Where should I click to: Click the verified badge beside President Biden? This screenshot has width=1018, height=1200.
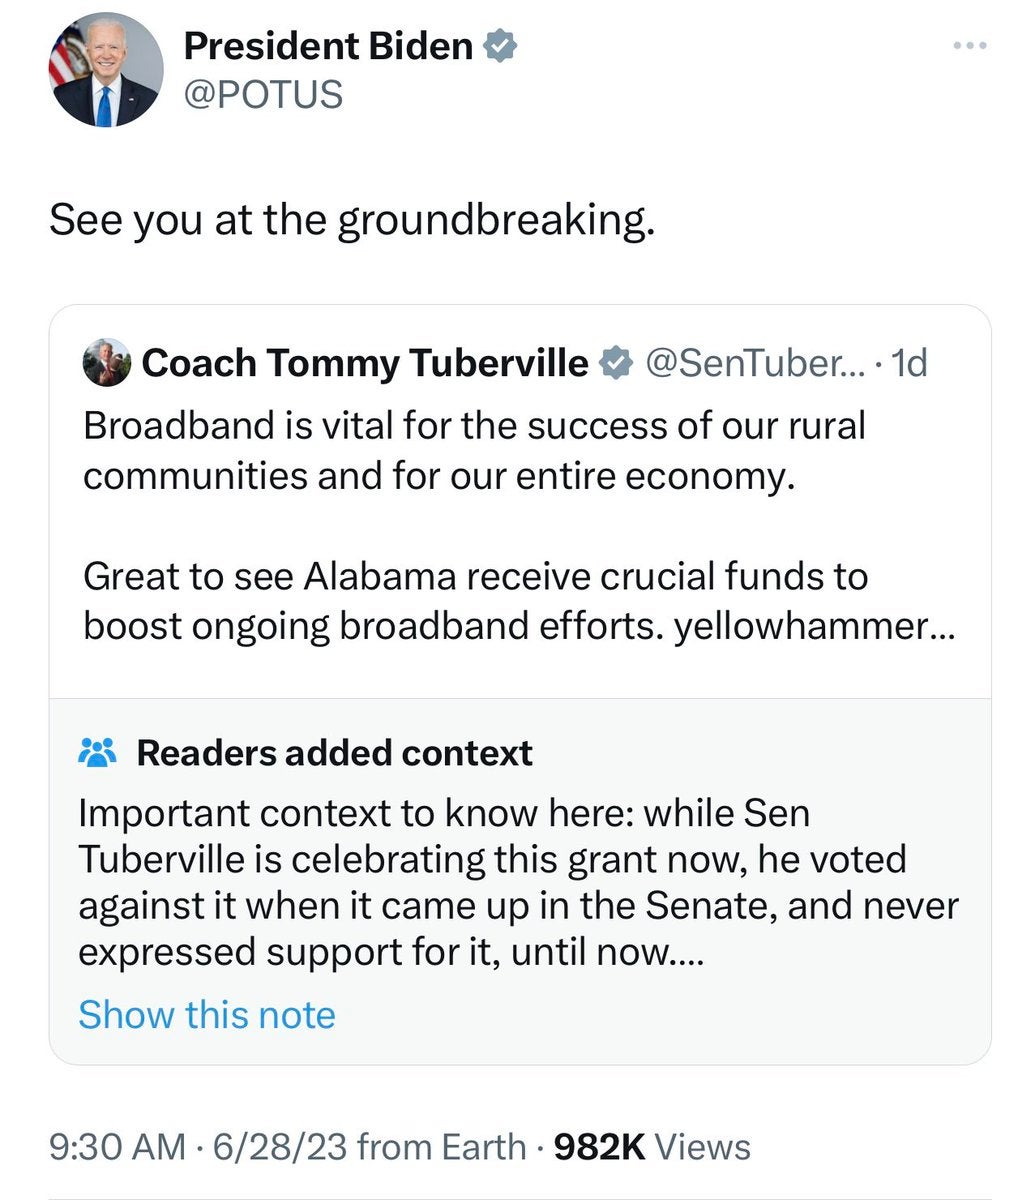pyautogui.click(x=500, y=46)
